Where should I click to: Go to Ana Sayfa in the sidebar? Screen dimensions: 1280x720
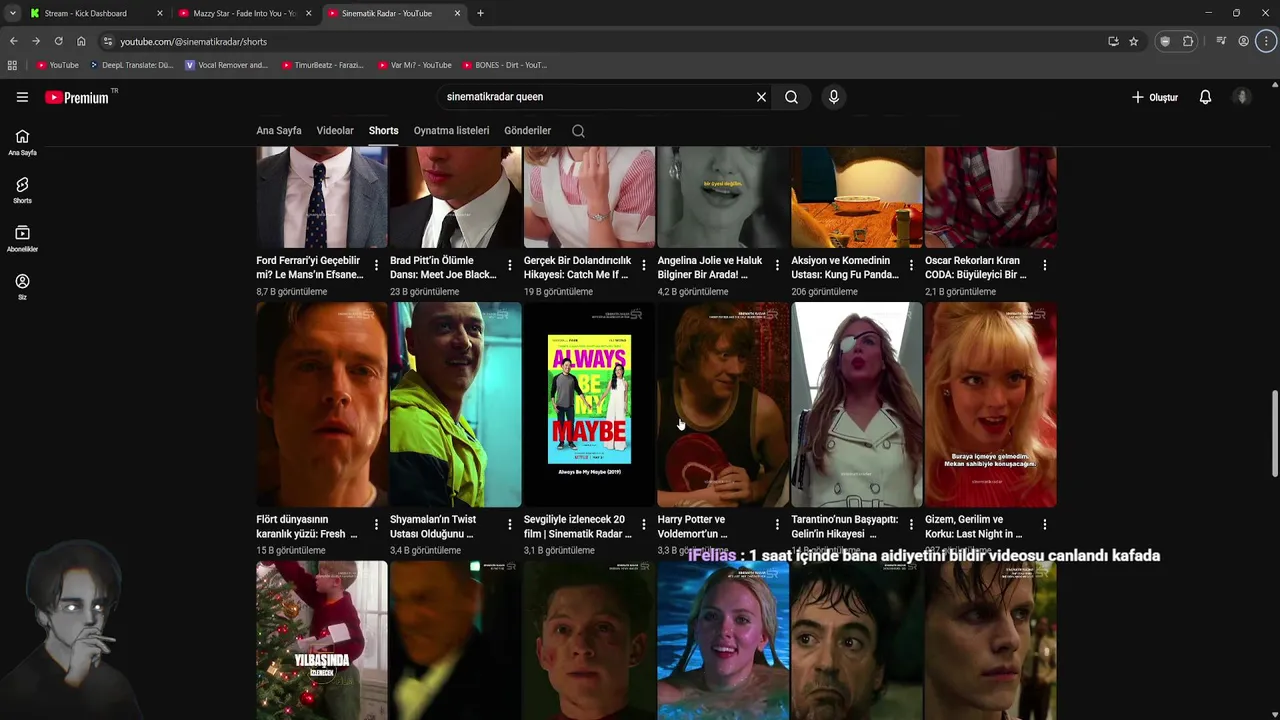(22, 143)
